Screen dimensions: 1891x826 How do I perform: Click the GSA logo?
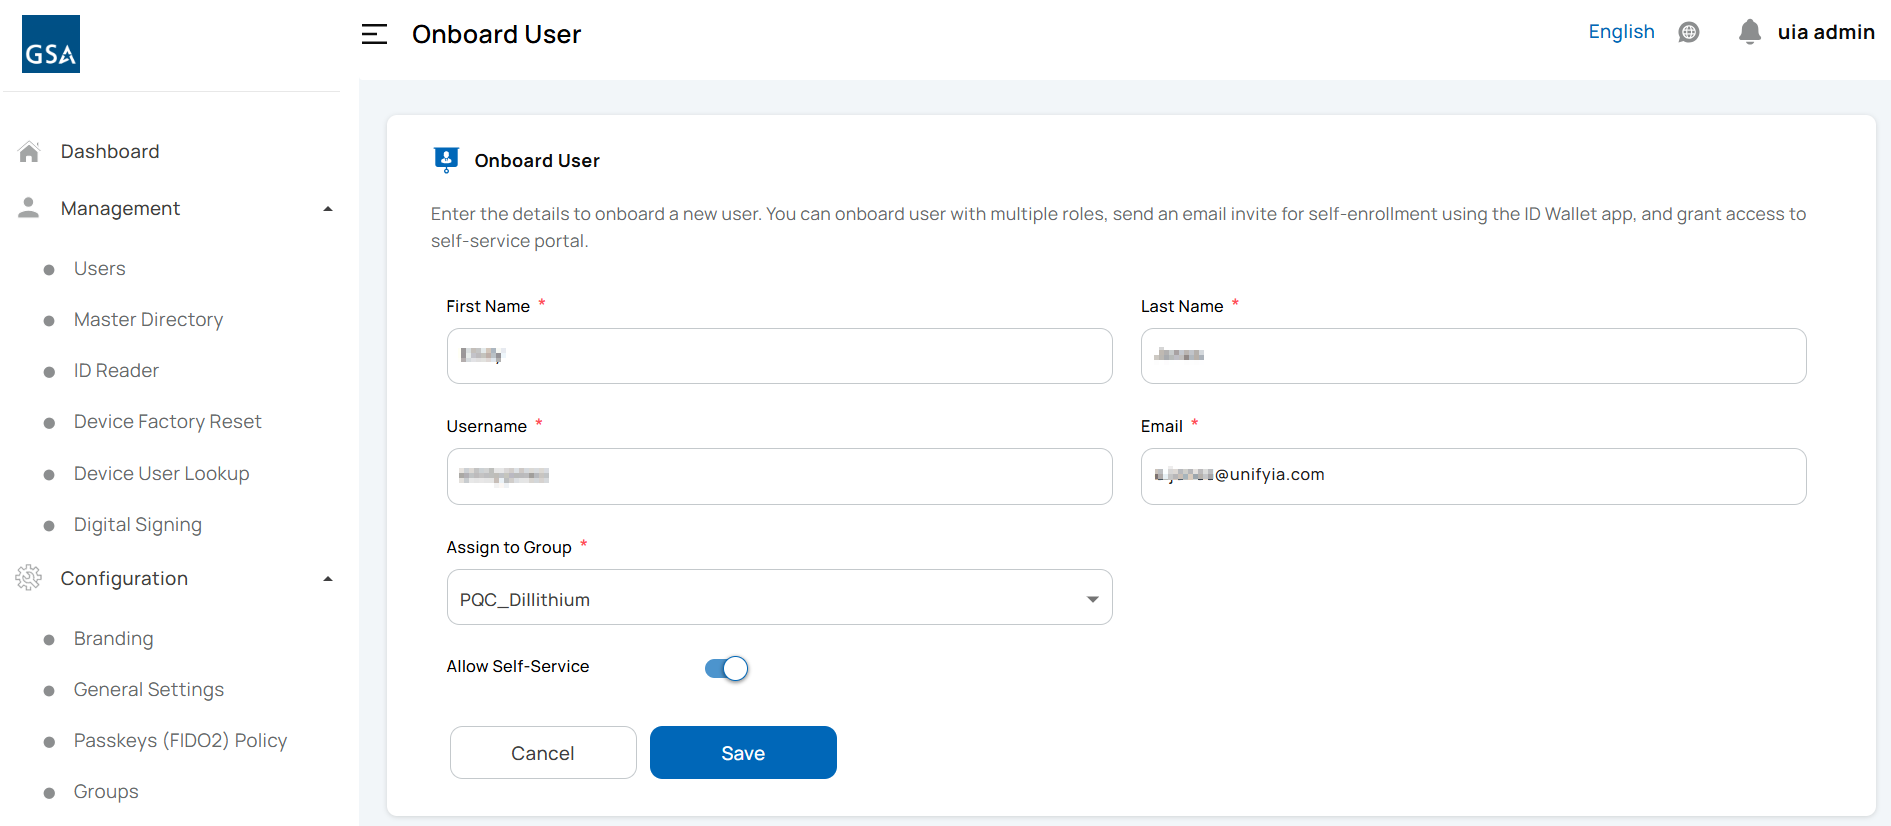tap(51, 44)
